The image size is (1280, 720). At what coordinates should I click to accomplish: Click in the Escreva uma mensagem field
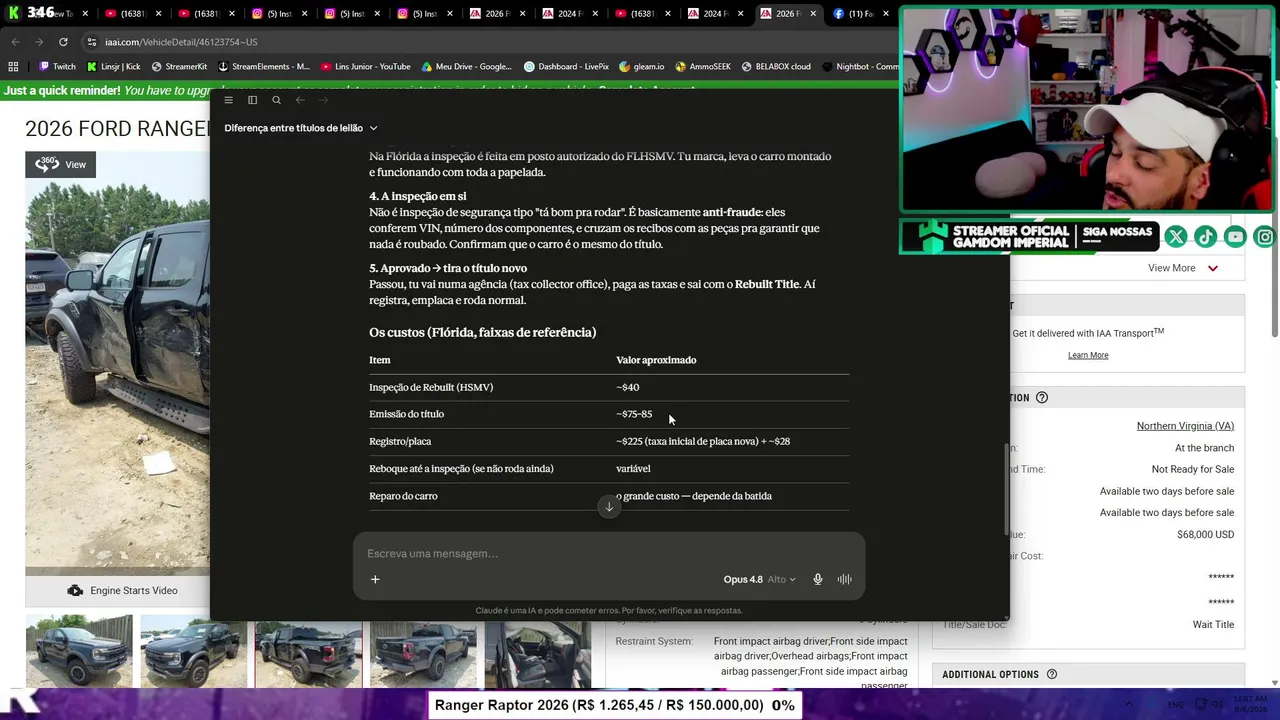609,554
